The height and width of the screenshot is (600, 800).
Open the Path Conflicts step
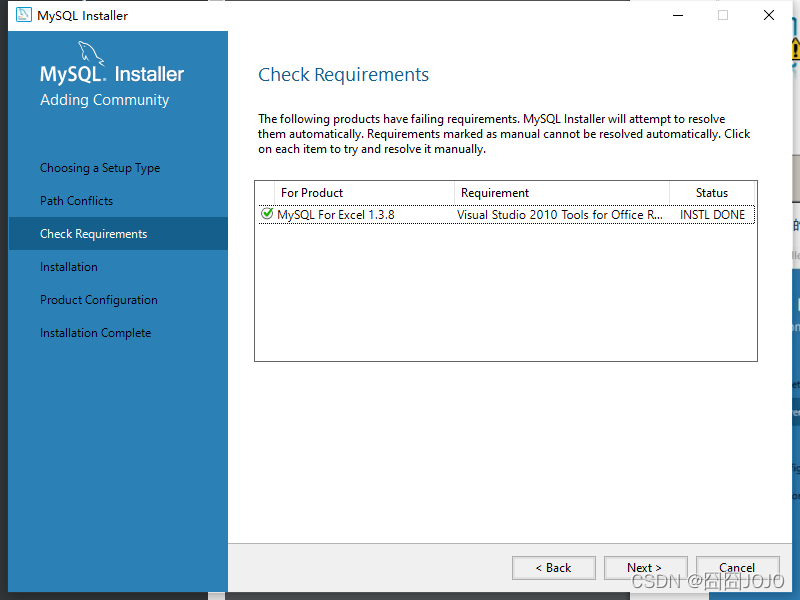coord(77,201)
